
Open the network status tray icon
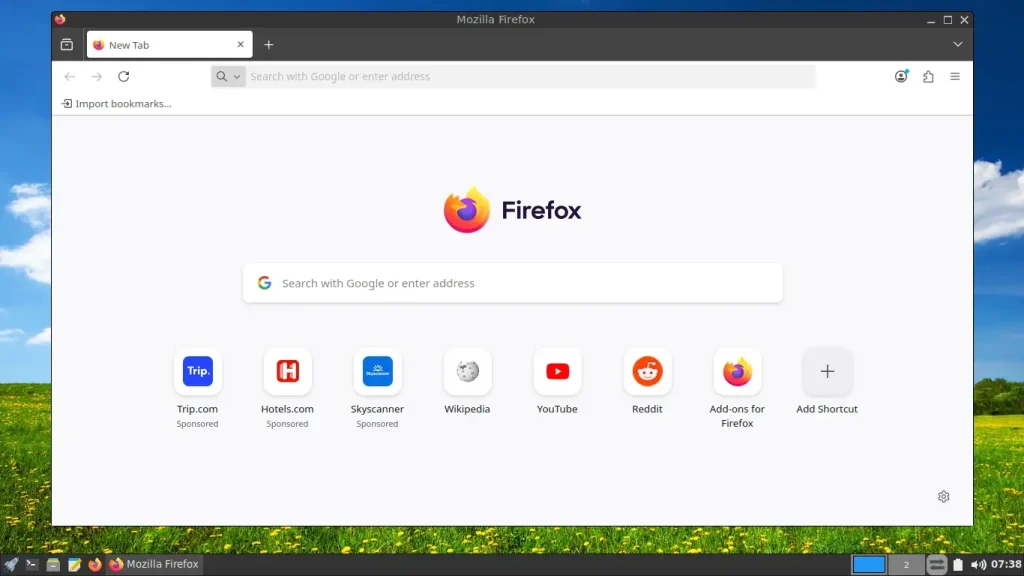[936, 564]
